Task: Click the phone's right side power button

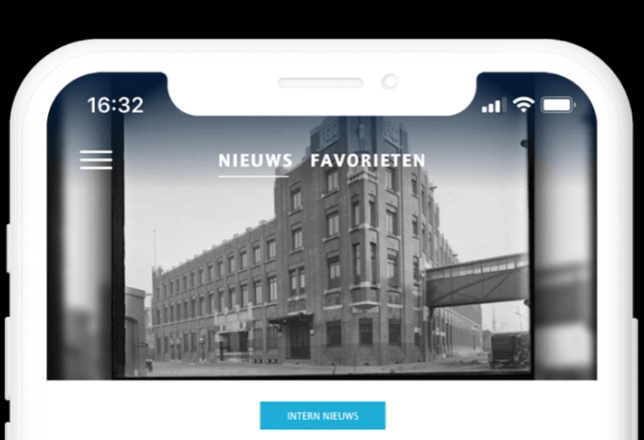Action: [x=635, y=378]
